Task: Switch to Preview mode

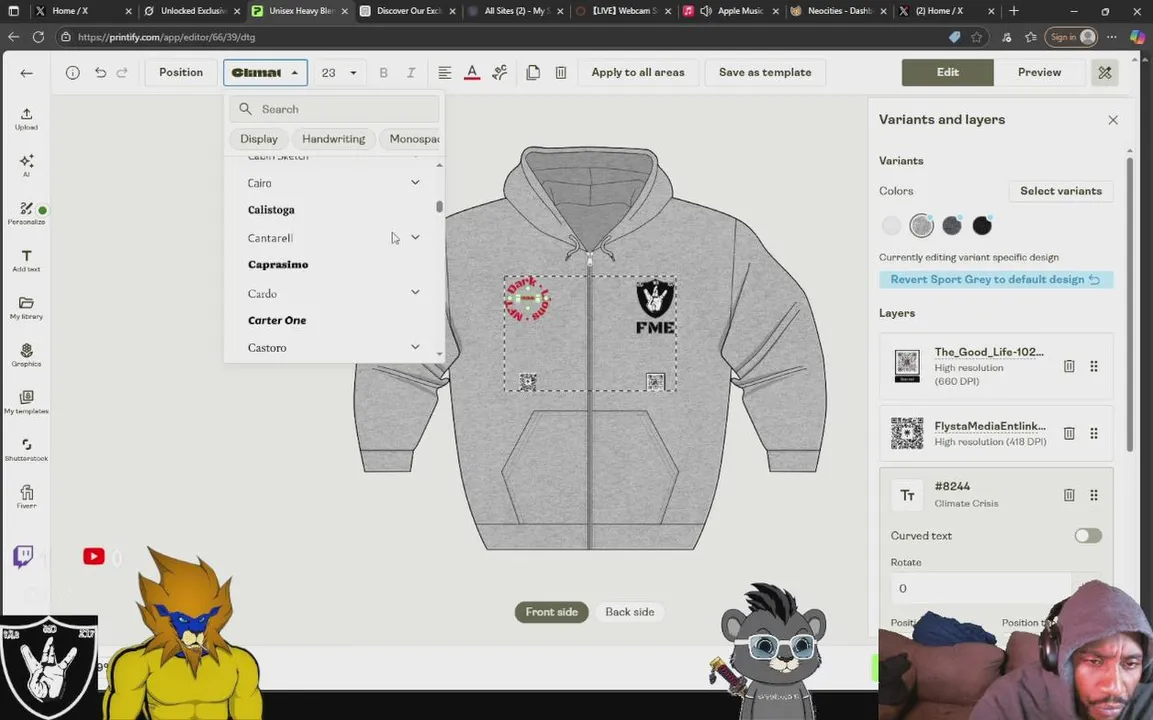Action: pos(1039,72)
